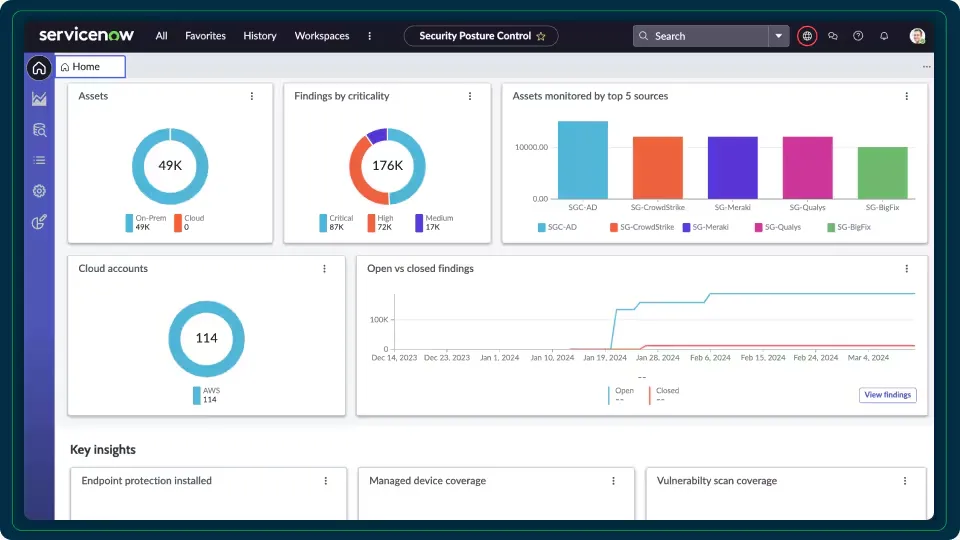960x540 pixels.
Task: Open the more navigation options dots
Action: pyautogui.click(x=369, y=36)
